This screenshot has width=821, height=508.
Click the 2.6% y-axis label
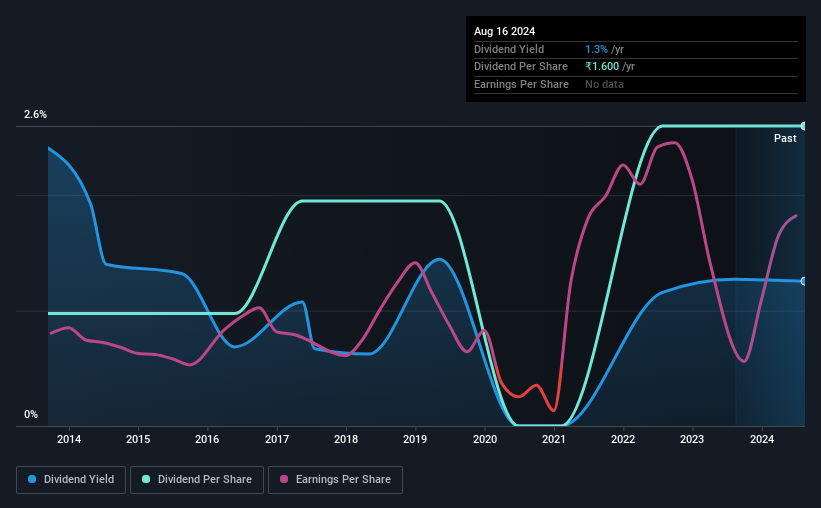[x=35, y=115]
